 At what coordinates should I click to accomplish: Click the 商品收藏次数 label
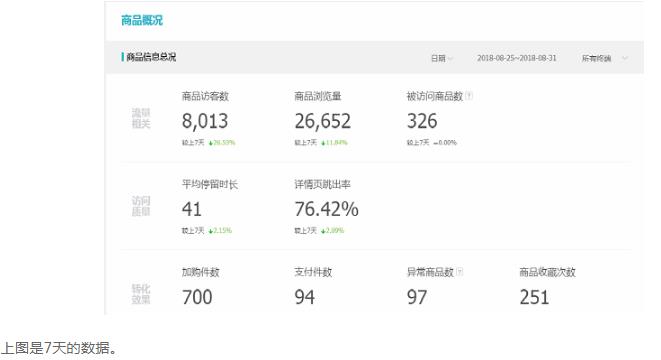(547, 272)
